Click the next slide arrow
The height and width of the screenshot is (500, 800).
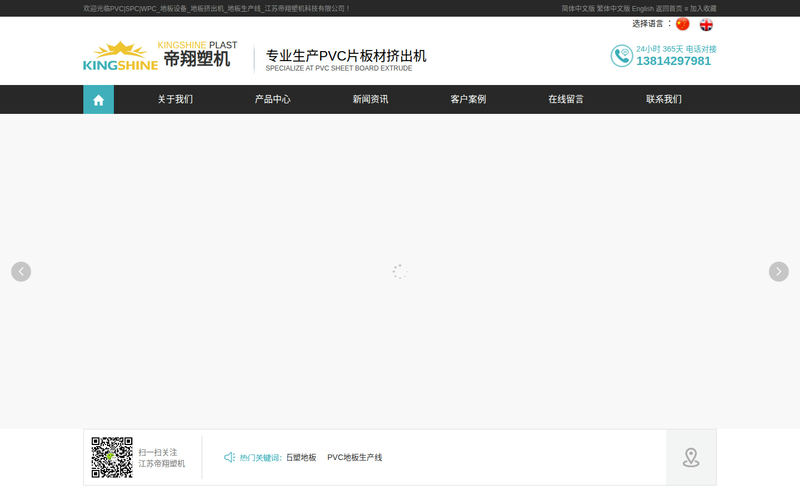tap(779, 271)
